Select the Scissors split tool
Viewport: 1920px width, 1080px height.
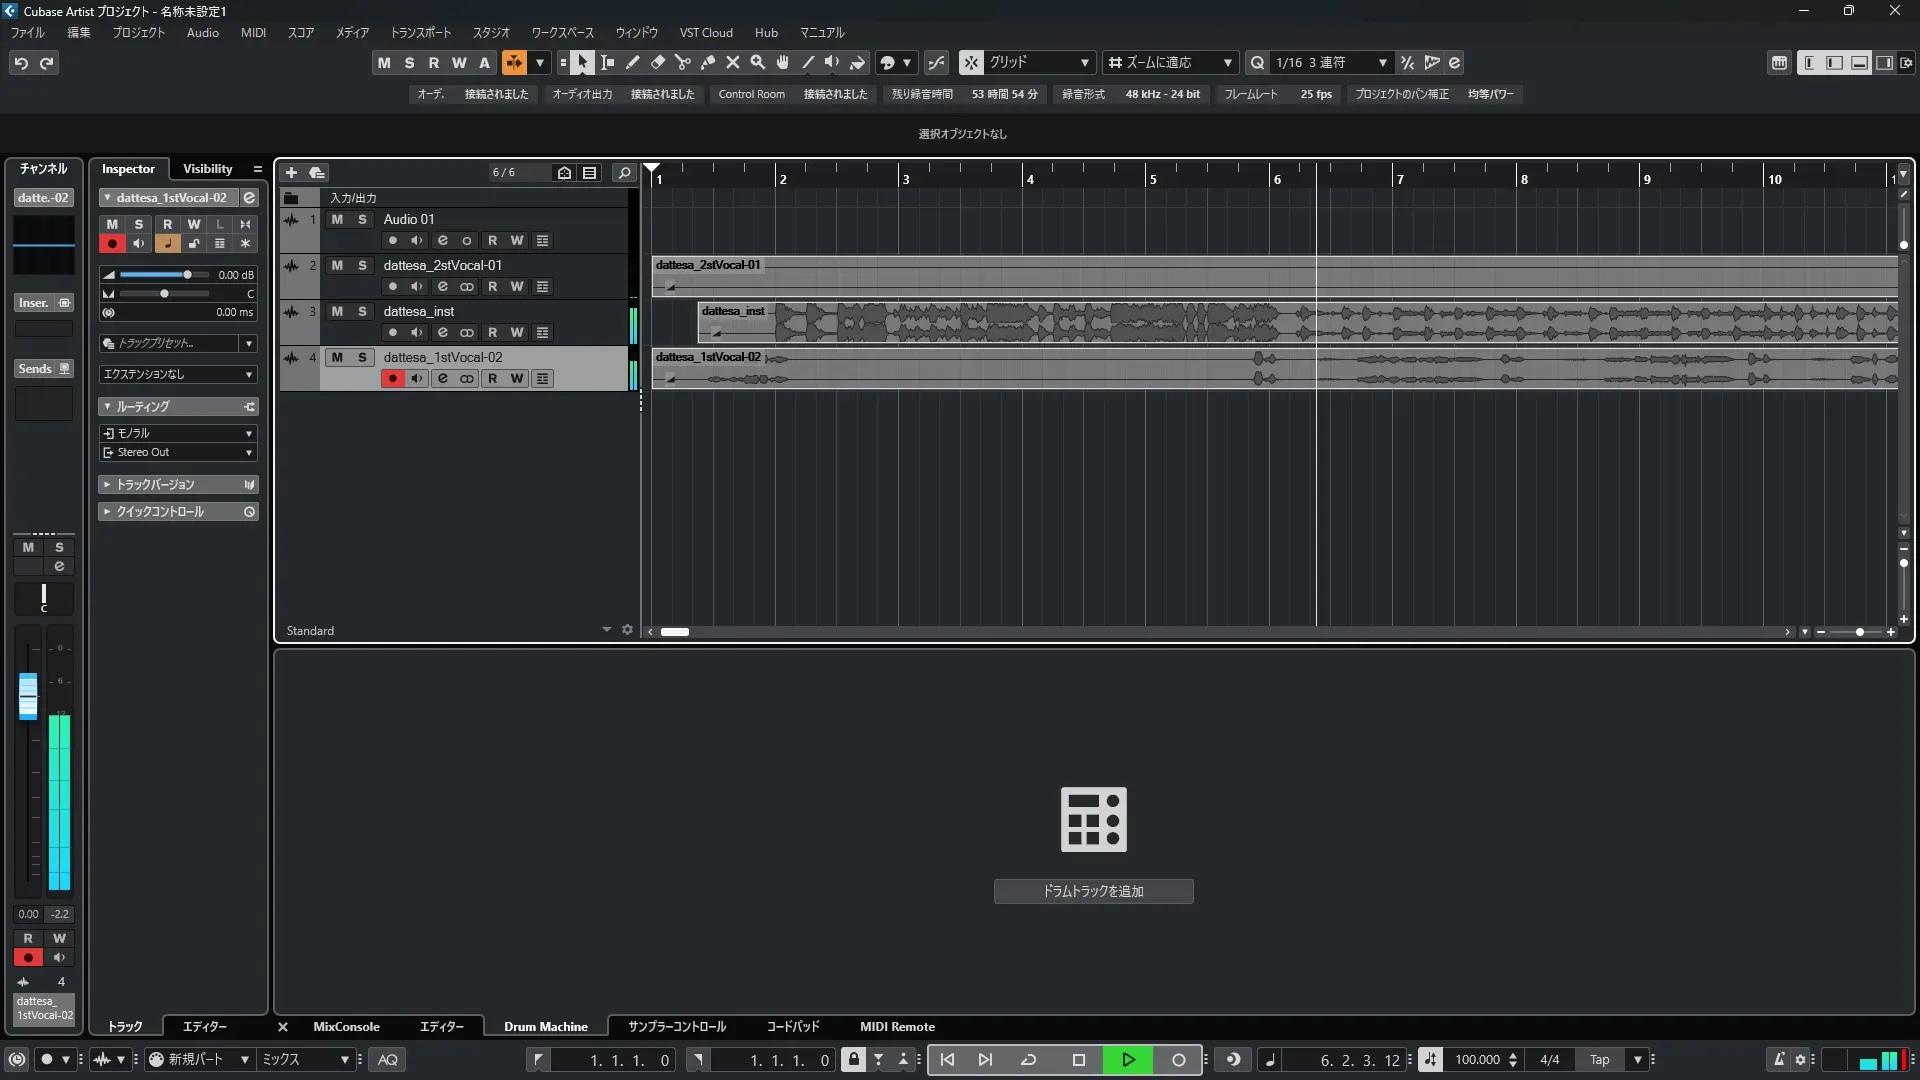click(683, 63)
